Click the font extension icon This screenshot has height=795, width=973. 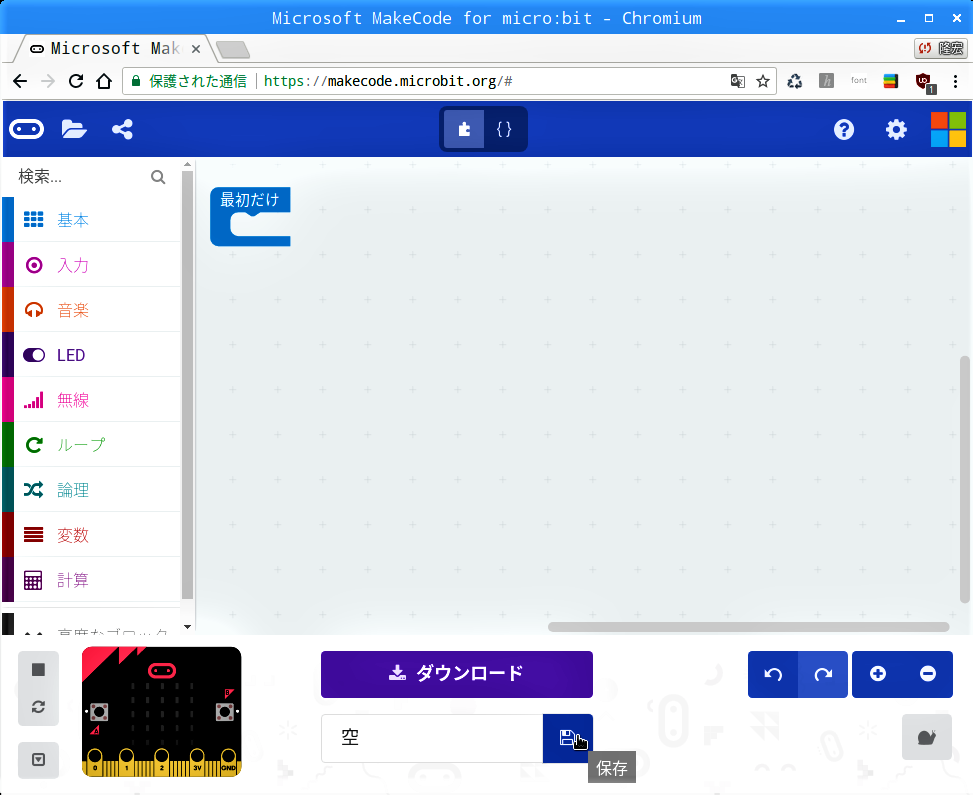(x=859, y=81)
